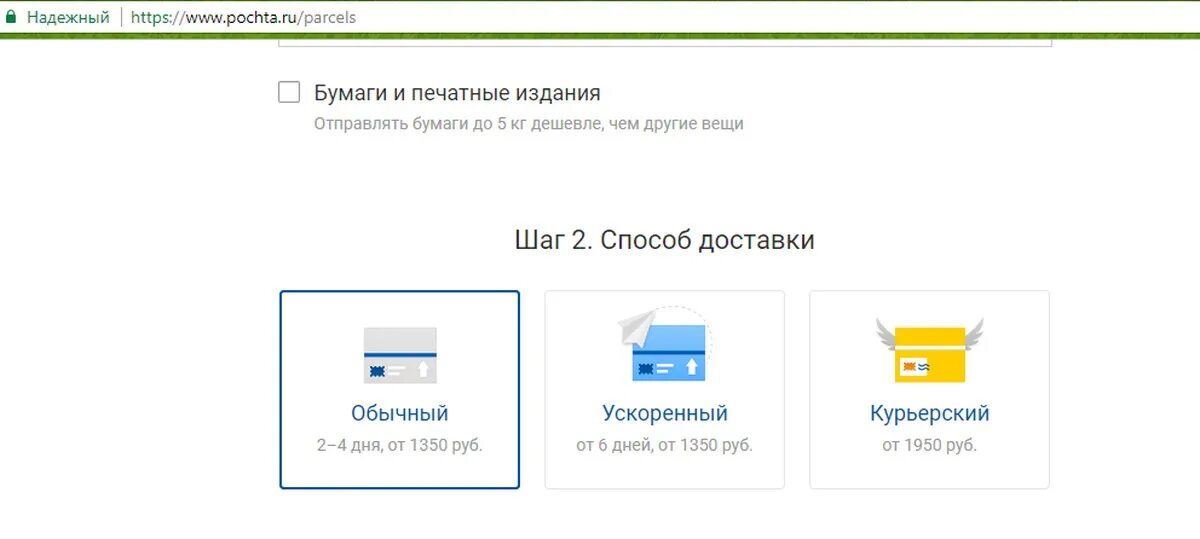This screenshot has height=539, width=1200.
Task: Click the "Надежный" security label
Action: pos(68,18)
